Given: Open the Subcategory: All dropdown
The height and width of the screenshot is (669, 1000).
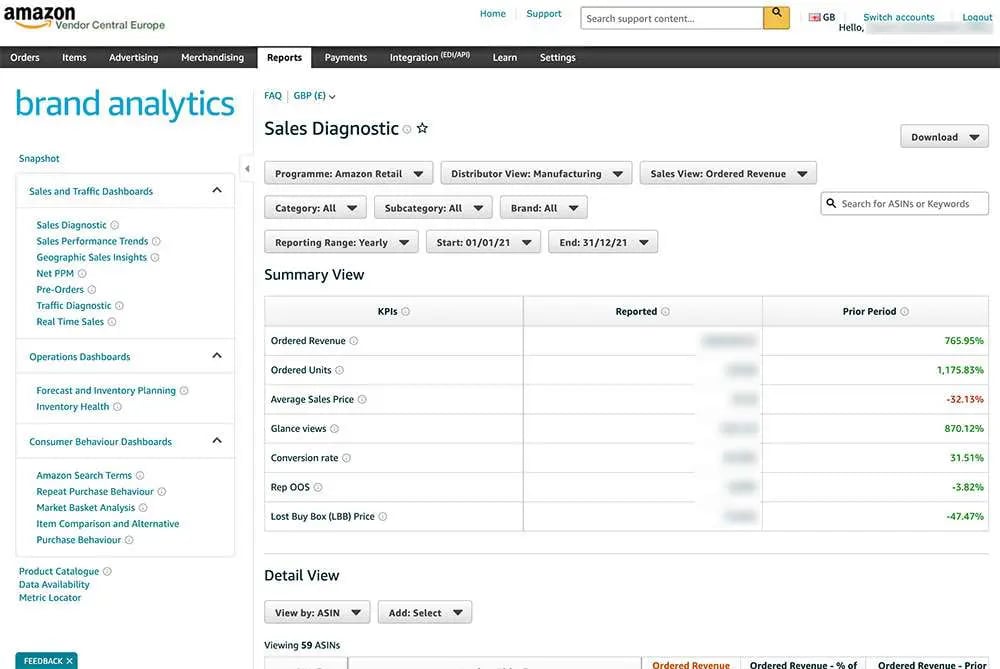Looking at the screenshot, I should click(434, 208).
